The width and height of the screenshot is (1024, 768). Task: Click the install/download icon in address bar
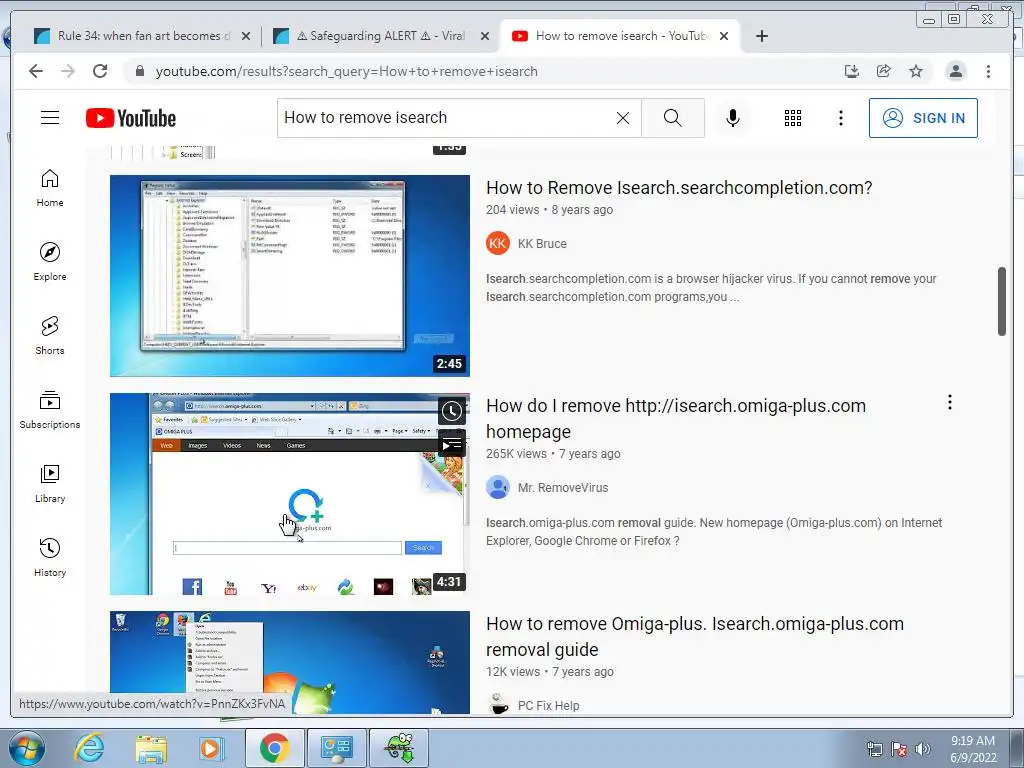852,71
